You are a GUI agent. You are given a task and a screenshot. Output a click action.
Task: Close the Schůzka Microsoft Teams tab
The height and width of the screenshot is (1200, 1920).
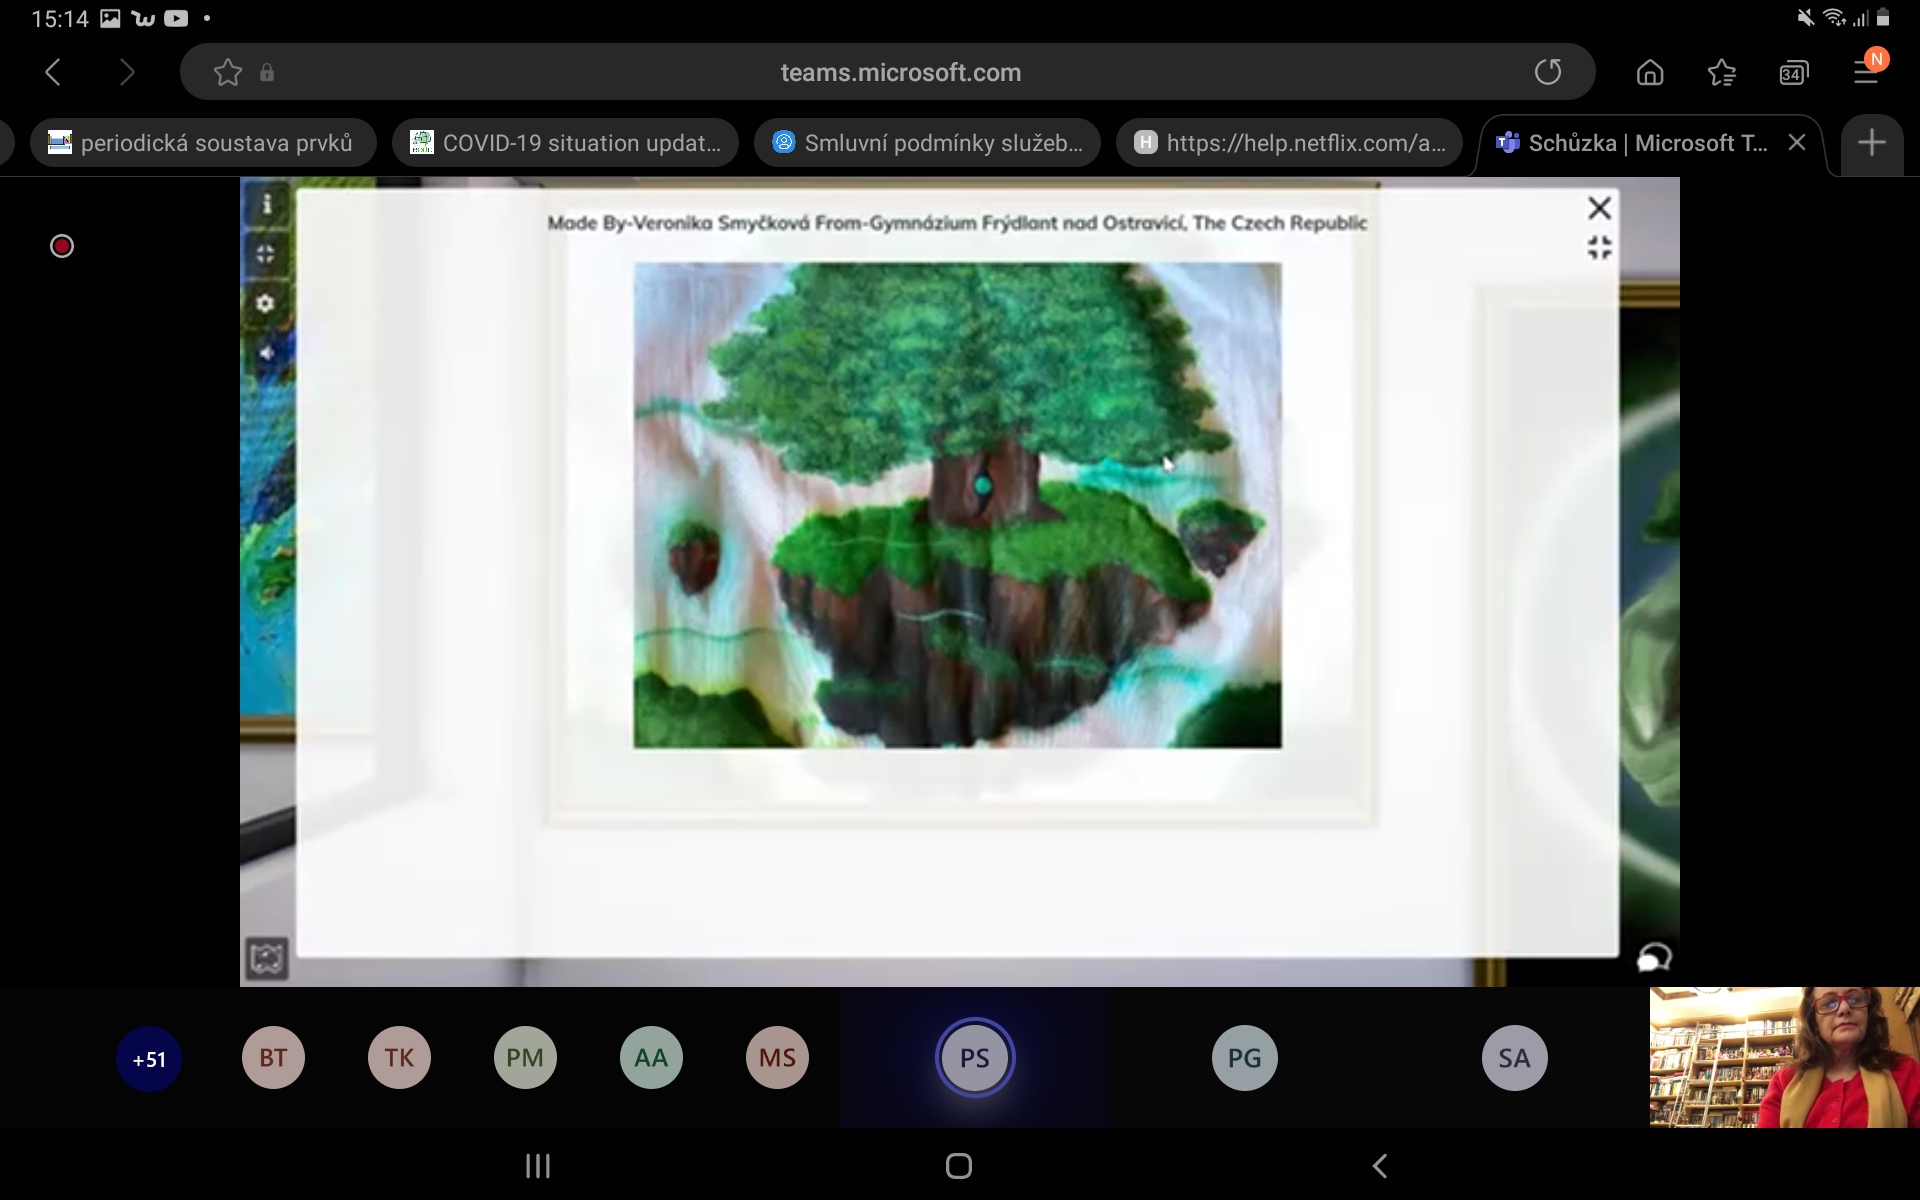pos(1797,143)
